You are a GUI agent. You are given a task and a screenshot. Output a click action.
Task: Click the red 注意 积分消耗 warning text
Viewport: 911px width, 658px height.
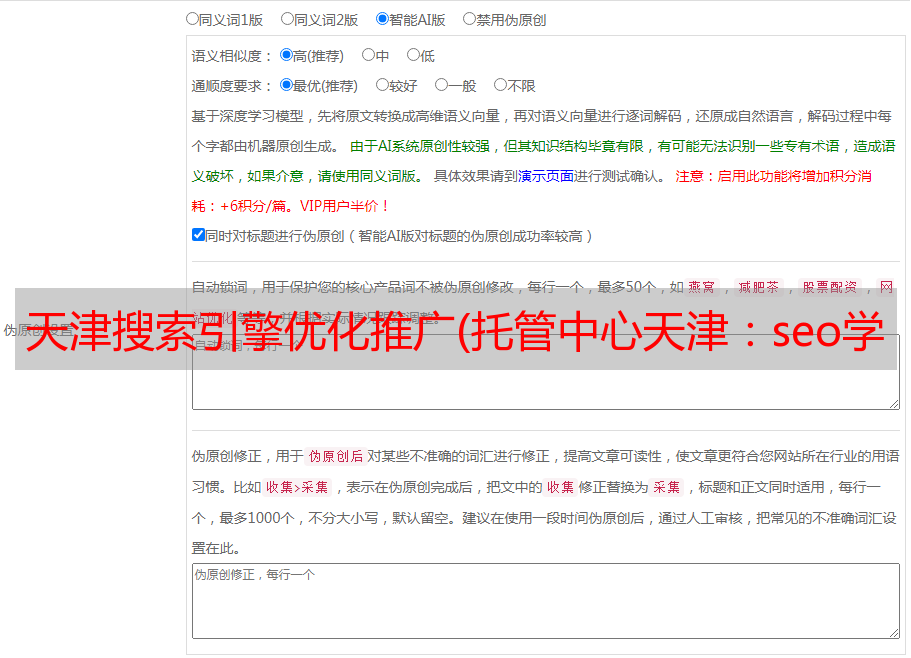[x=532, y=191]
